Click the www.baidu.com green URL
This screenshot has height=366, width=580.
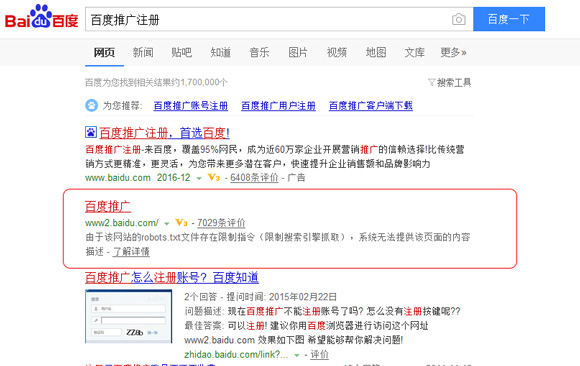[x=118, y=178]
